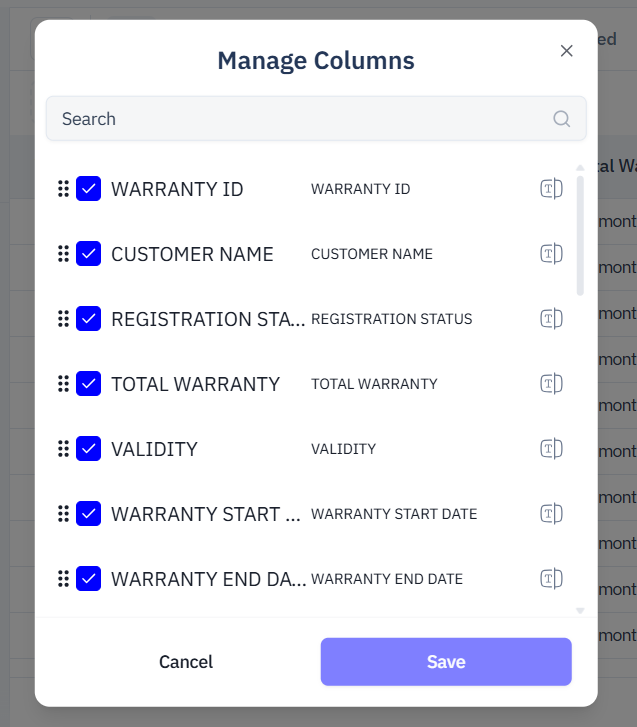Viewport: 637px width, 727px height.
Task: Click drag handle of TOTAL WARRANTY row
Action: (64, 383)
